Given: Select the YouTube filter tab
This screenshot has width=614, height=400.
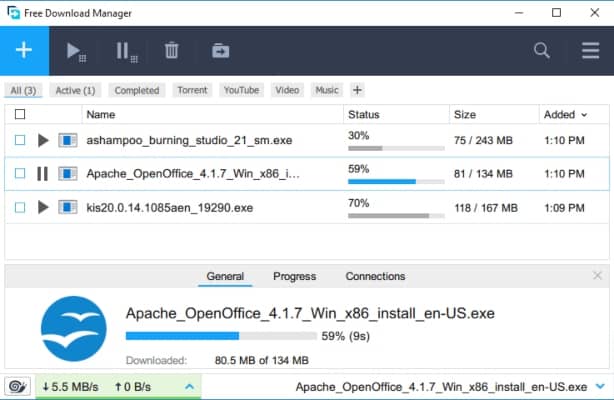Looking at the screenshot, I should click(x=242, y=90).
